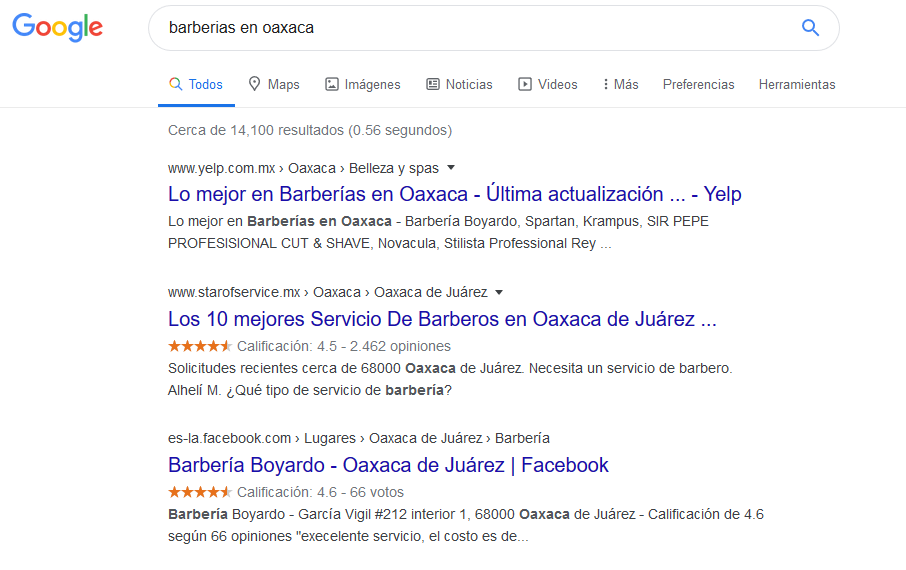Click the Yelp result snippet text
The height and width of the screenshot is (570, 906).
[x=439, y=232]
